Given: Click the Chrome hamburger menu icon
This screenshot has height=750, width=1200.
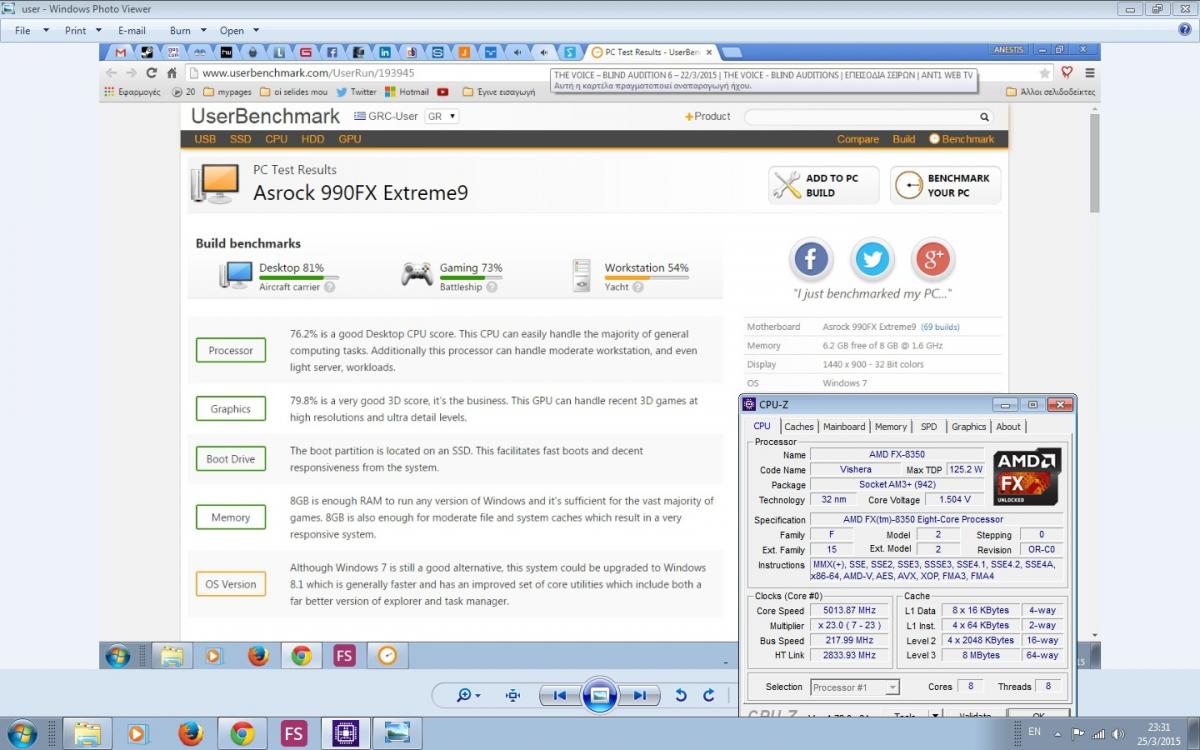Looking at the screenshot, I should [x=1089, y=73].
